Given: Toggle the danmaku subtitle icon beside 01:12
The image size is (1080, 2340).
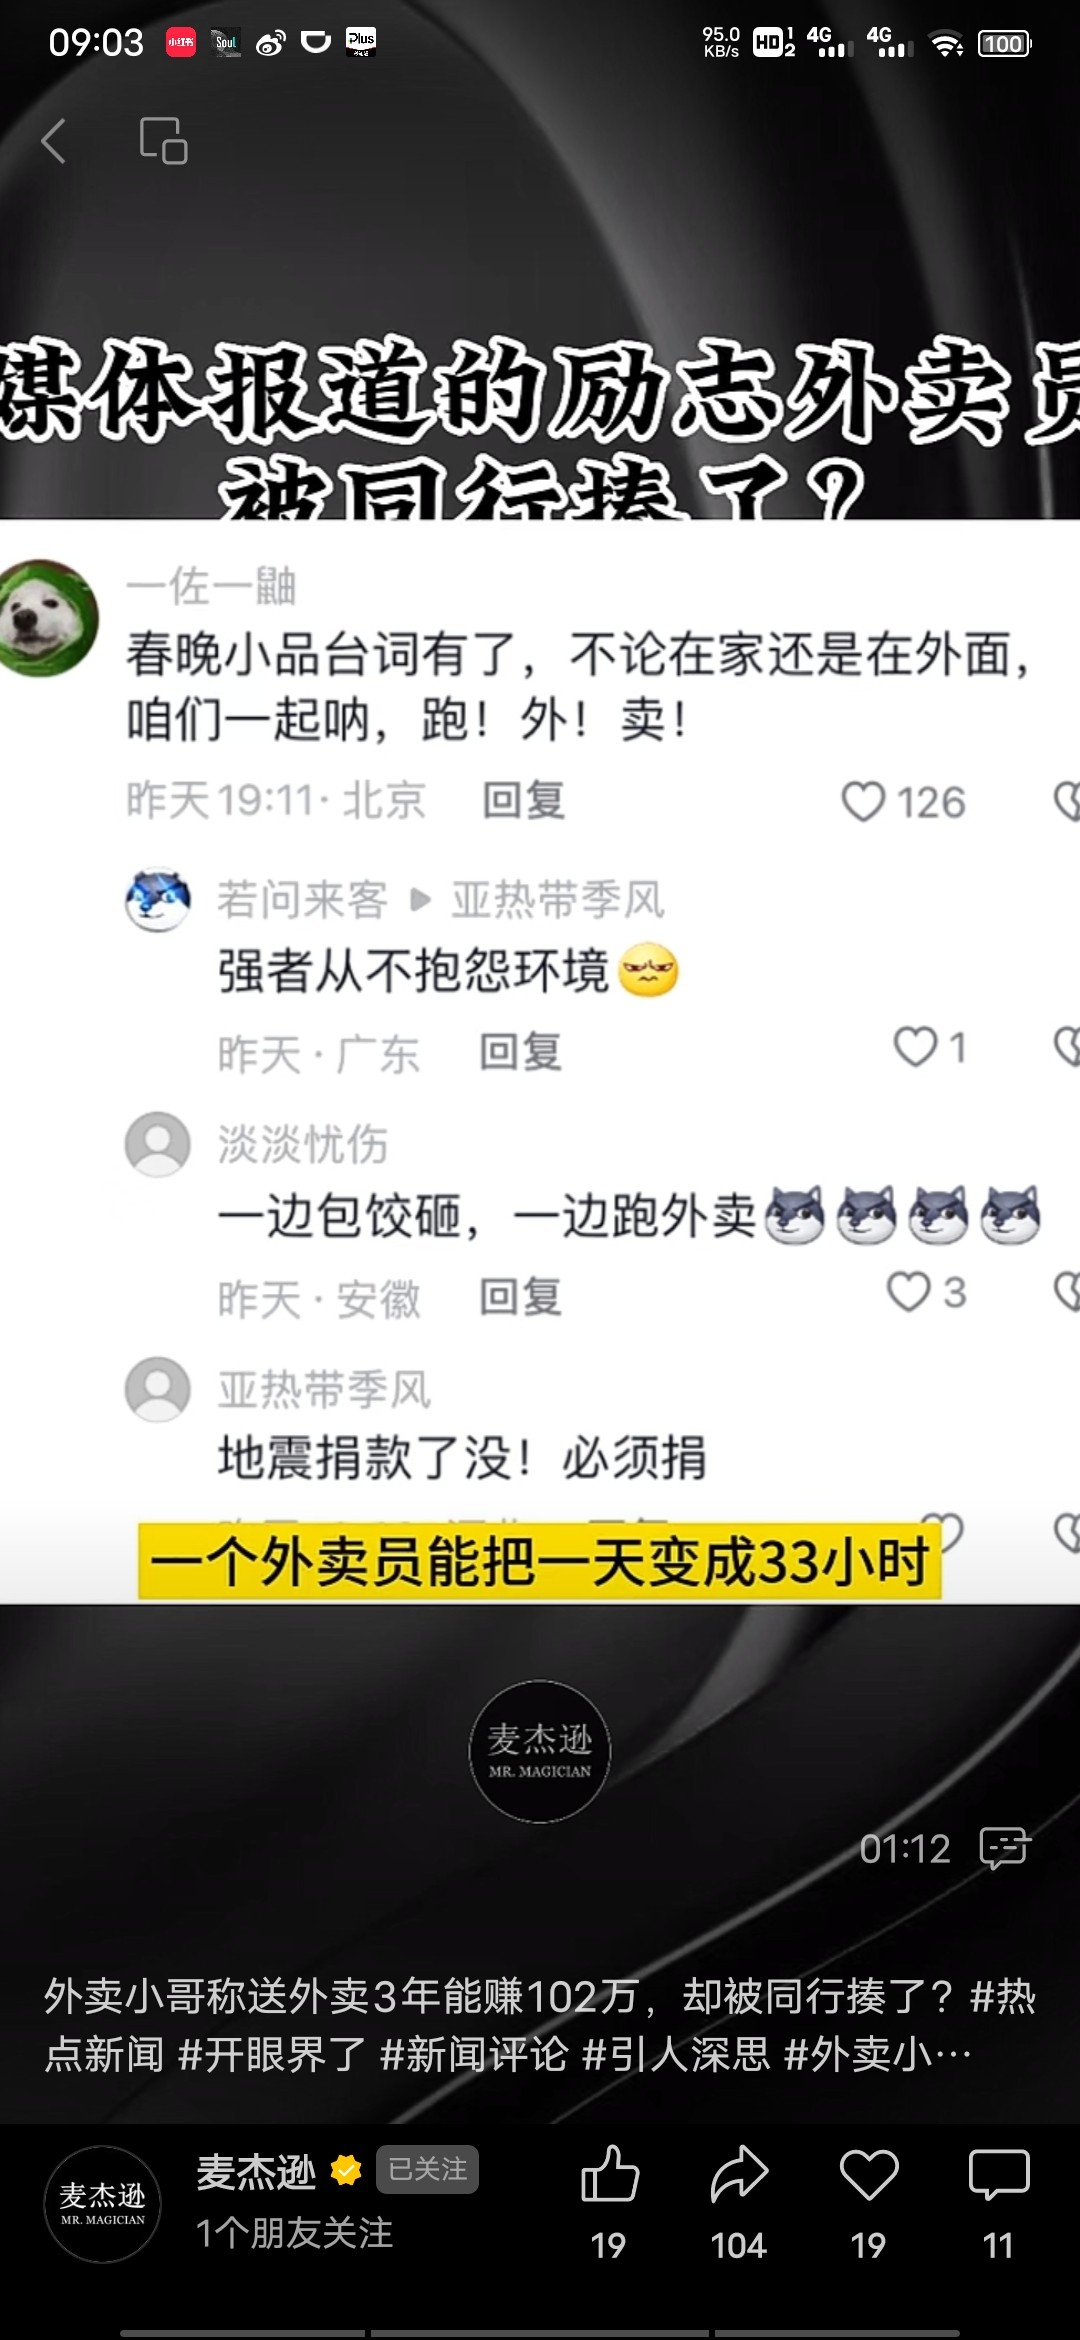Looking at the screenshot, I should [x=1005, y=1848].
